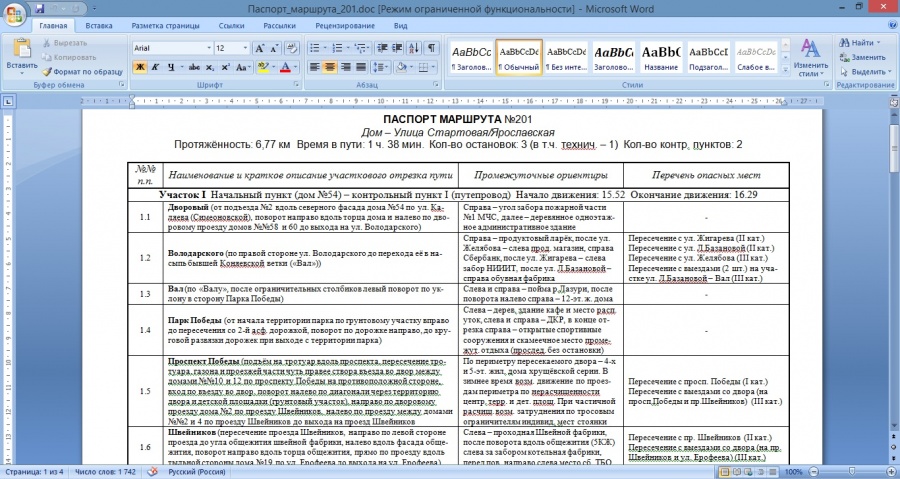Screen dimensions: 900x479
Task: Click the Найти search button
Action: [x=859, y=42]
